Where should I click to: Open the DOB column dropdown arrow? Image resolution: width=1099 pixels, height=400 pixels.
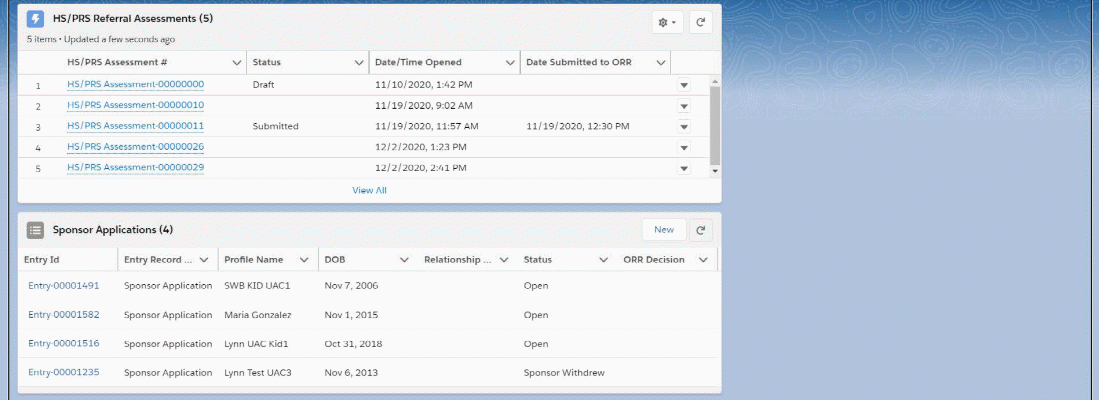(404, 260)
